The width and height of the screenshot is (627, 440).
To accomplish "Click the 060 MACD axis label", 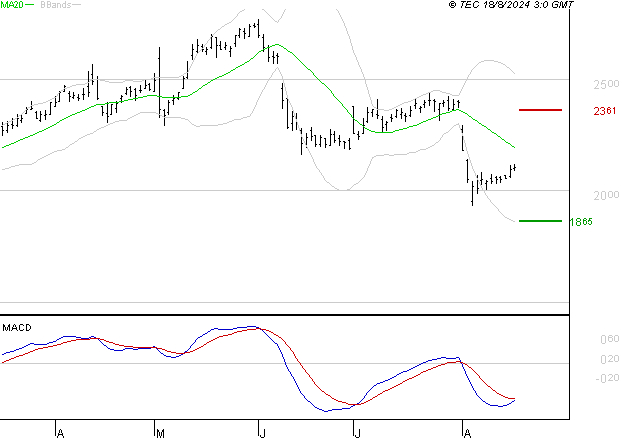I will point(610,339).
